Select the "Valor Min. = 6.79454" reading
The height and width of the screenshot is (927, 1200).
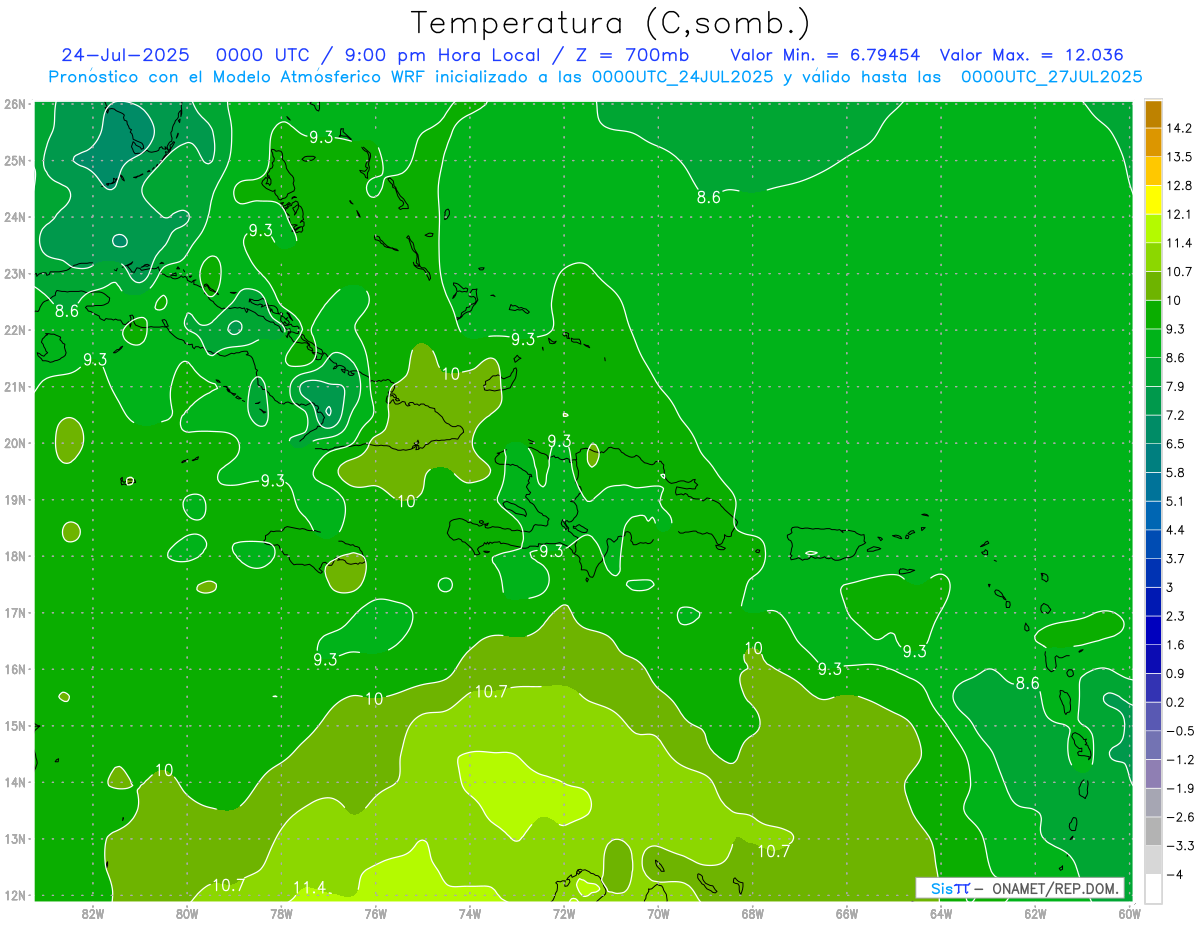(825, 55)
